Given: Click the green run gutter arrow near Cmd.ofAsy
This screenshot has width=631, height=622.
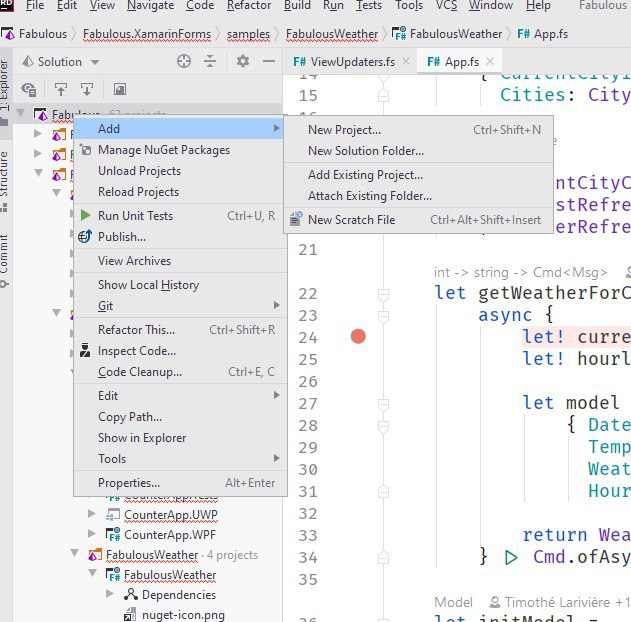Looking at the screenshot, I should tap(511, 557).
